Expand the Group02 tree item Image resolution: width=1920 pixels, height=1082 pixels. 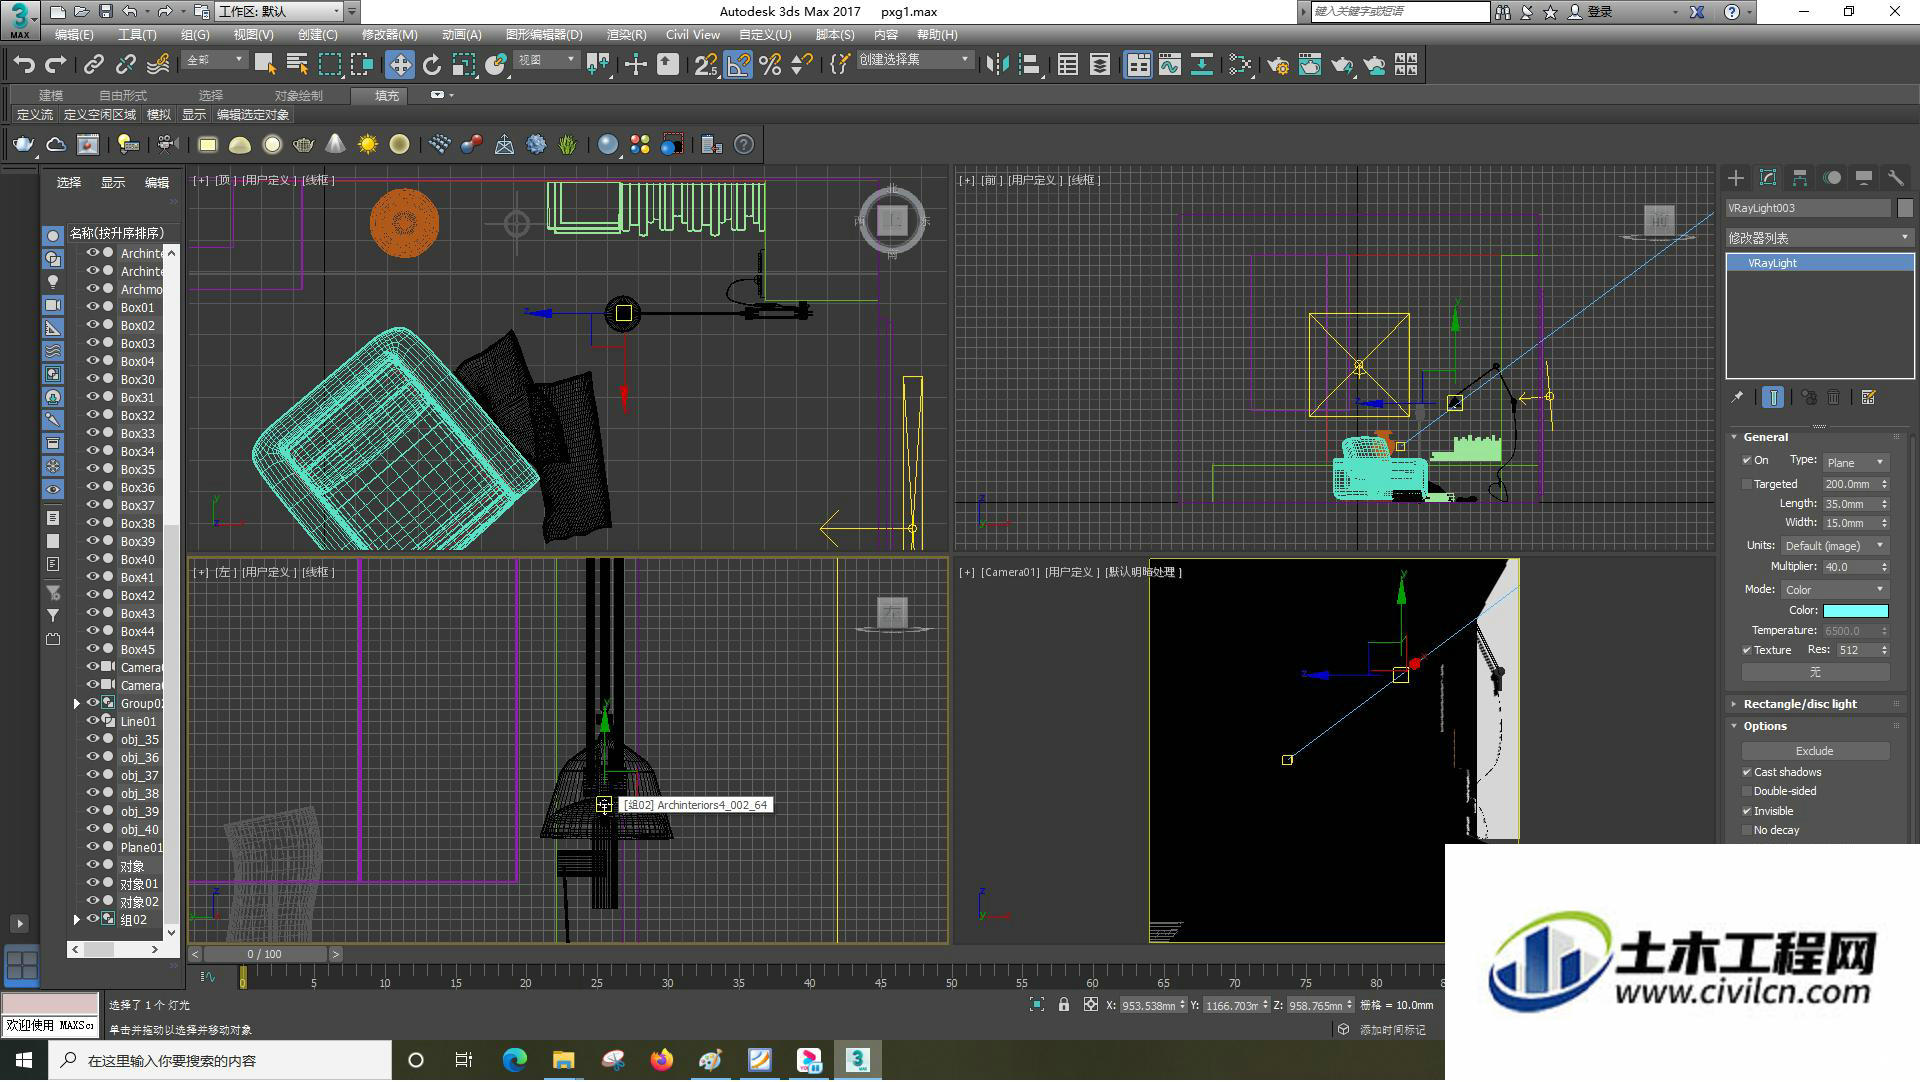click(x=77, y=704)
